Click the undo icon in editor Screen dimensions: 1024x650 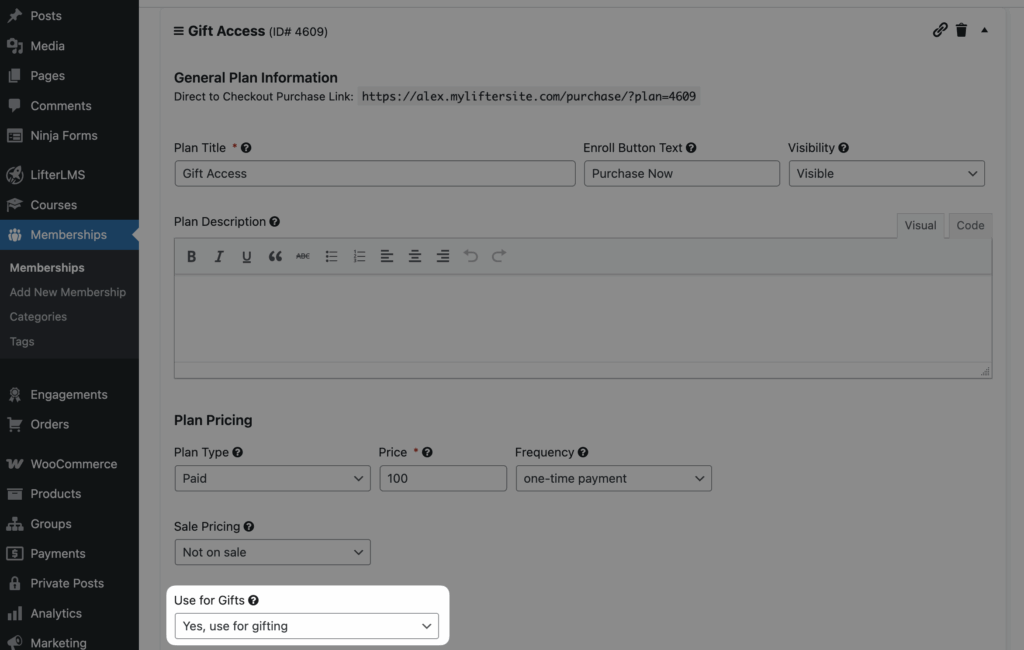click(x=471, y=257)
